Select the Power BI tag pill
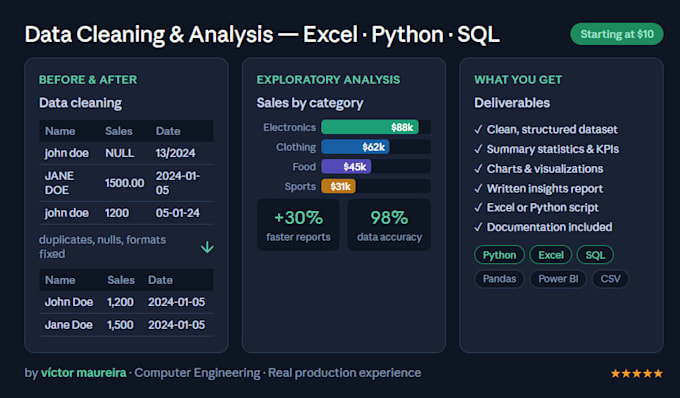 point(558,279)
